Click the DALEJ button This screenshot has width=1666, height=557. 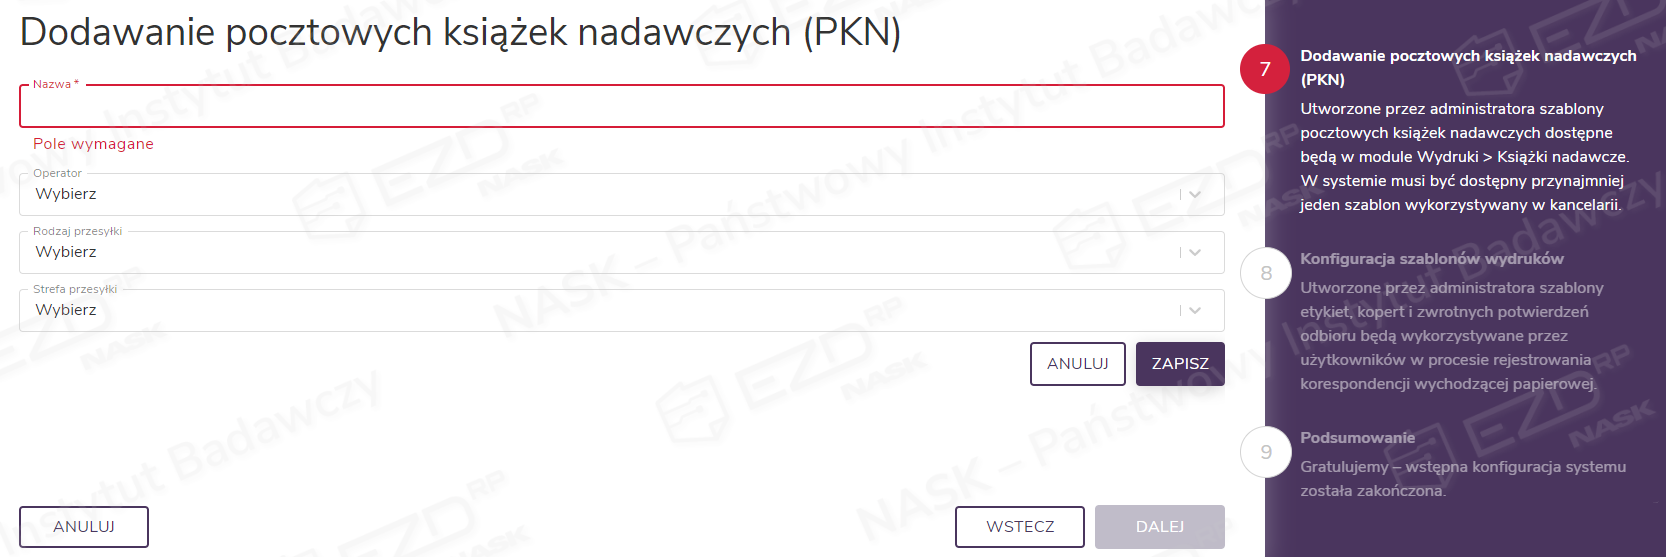tap(1159, 527)
